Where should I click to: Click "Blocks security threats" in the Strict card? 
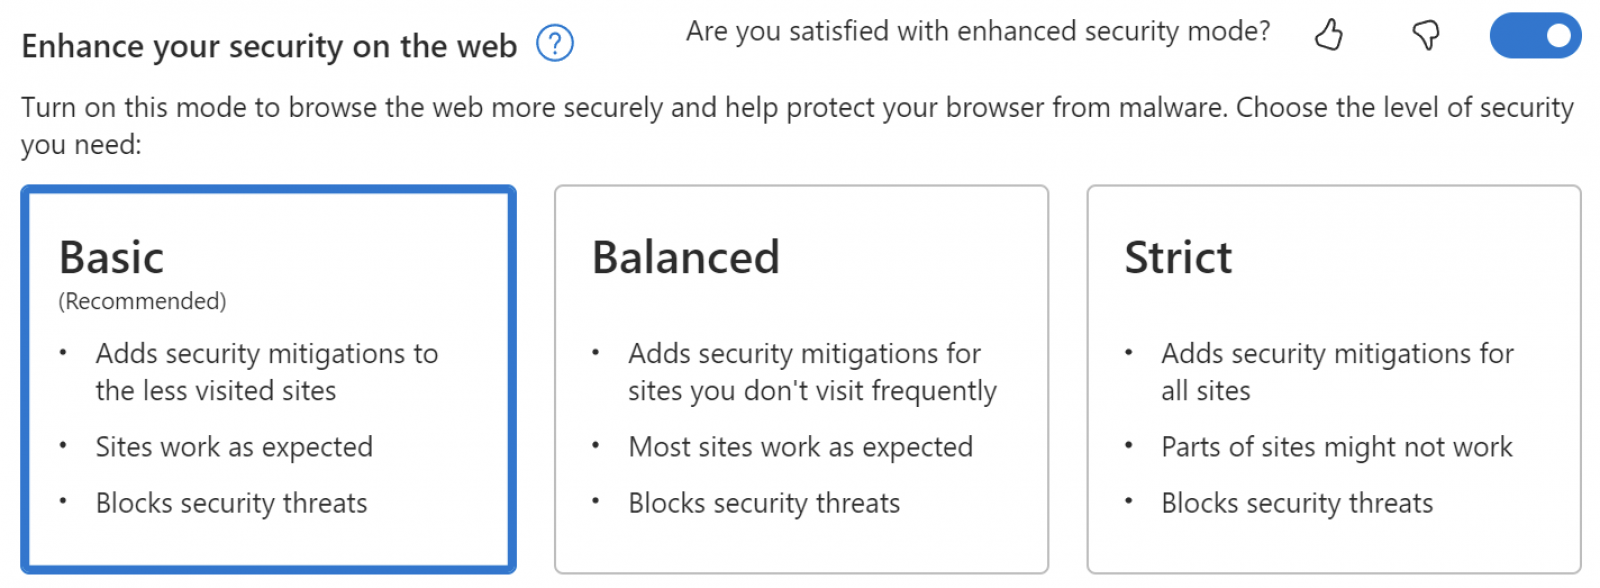(x=1296, y=503)
